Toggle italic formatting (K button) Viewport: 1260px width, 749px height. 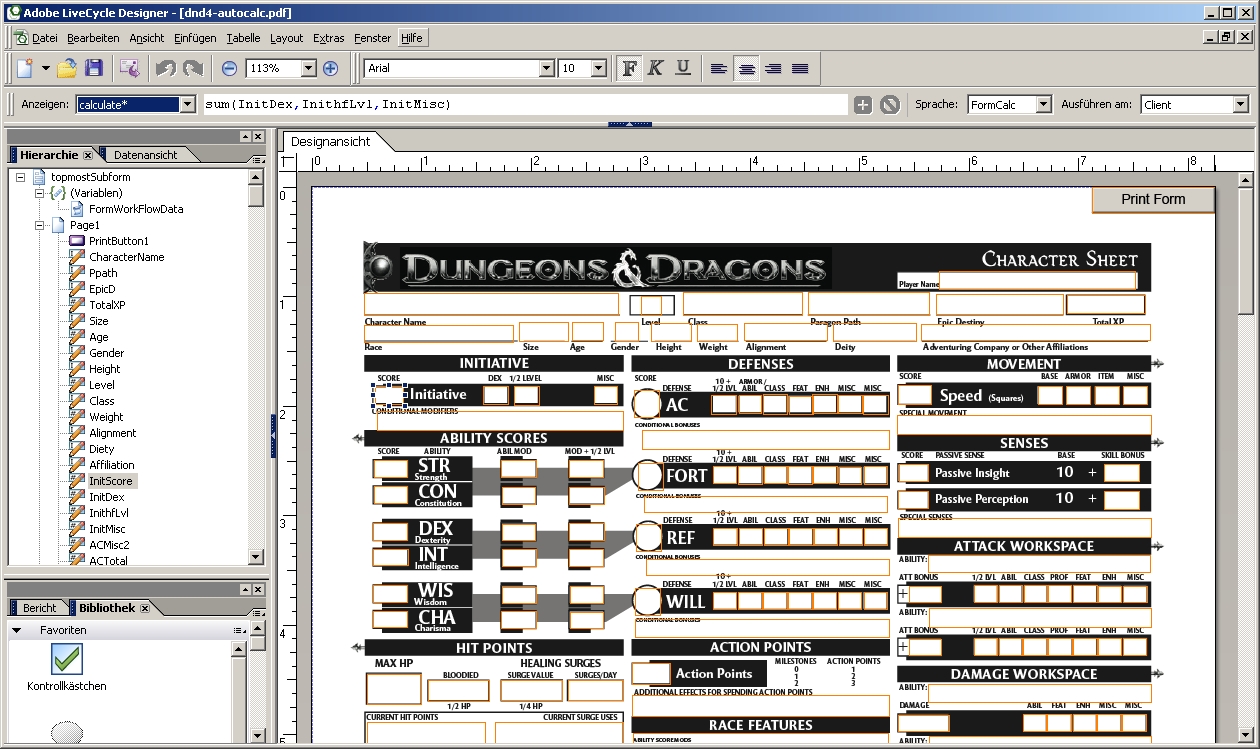656,69
